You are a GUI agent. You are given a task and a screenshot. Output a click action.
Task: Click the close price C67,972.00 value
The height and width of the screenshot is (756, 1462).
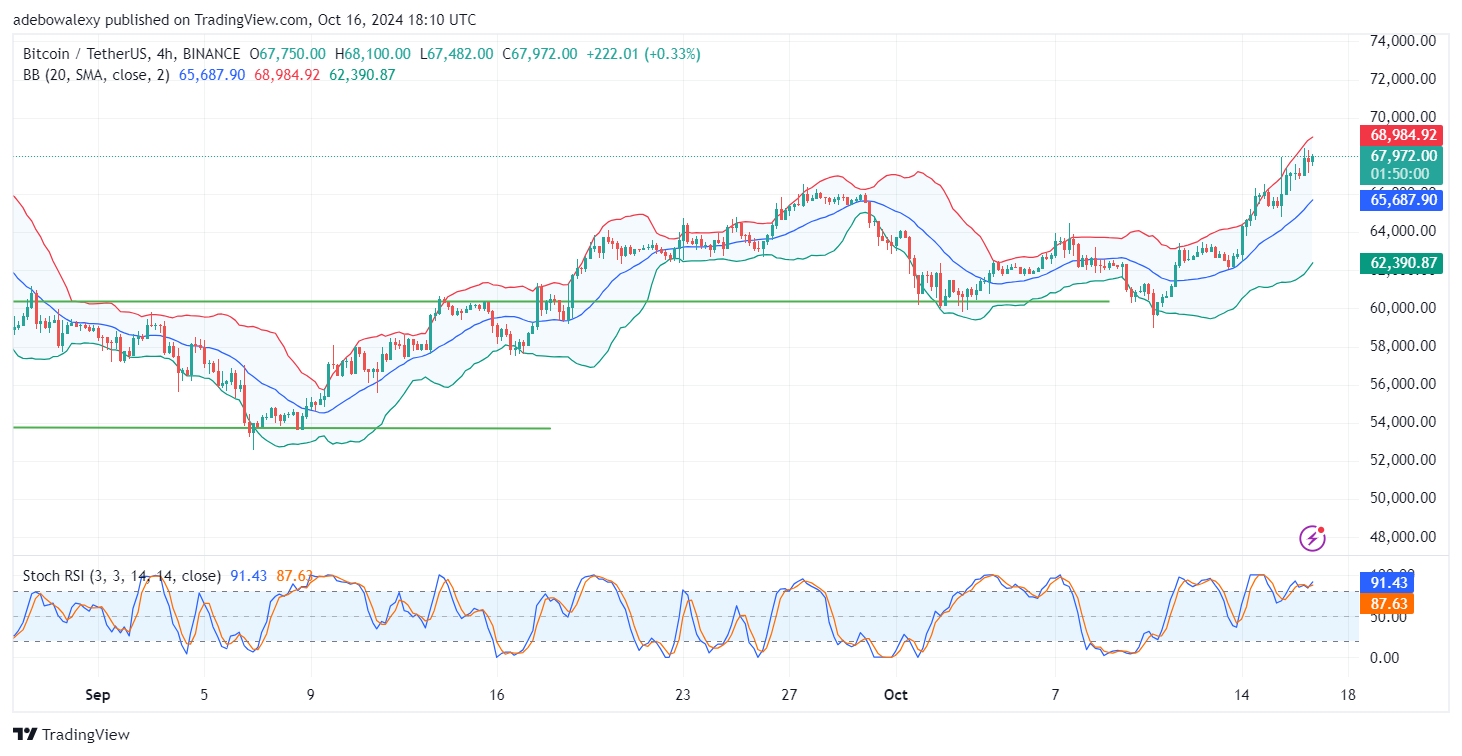coord(540,54)
